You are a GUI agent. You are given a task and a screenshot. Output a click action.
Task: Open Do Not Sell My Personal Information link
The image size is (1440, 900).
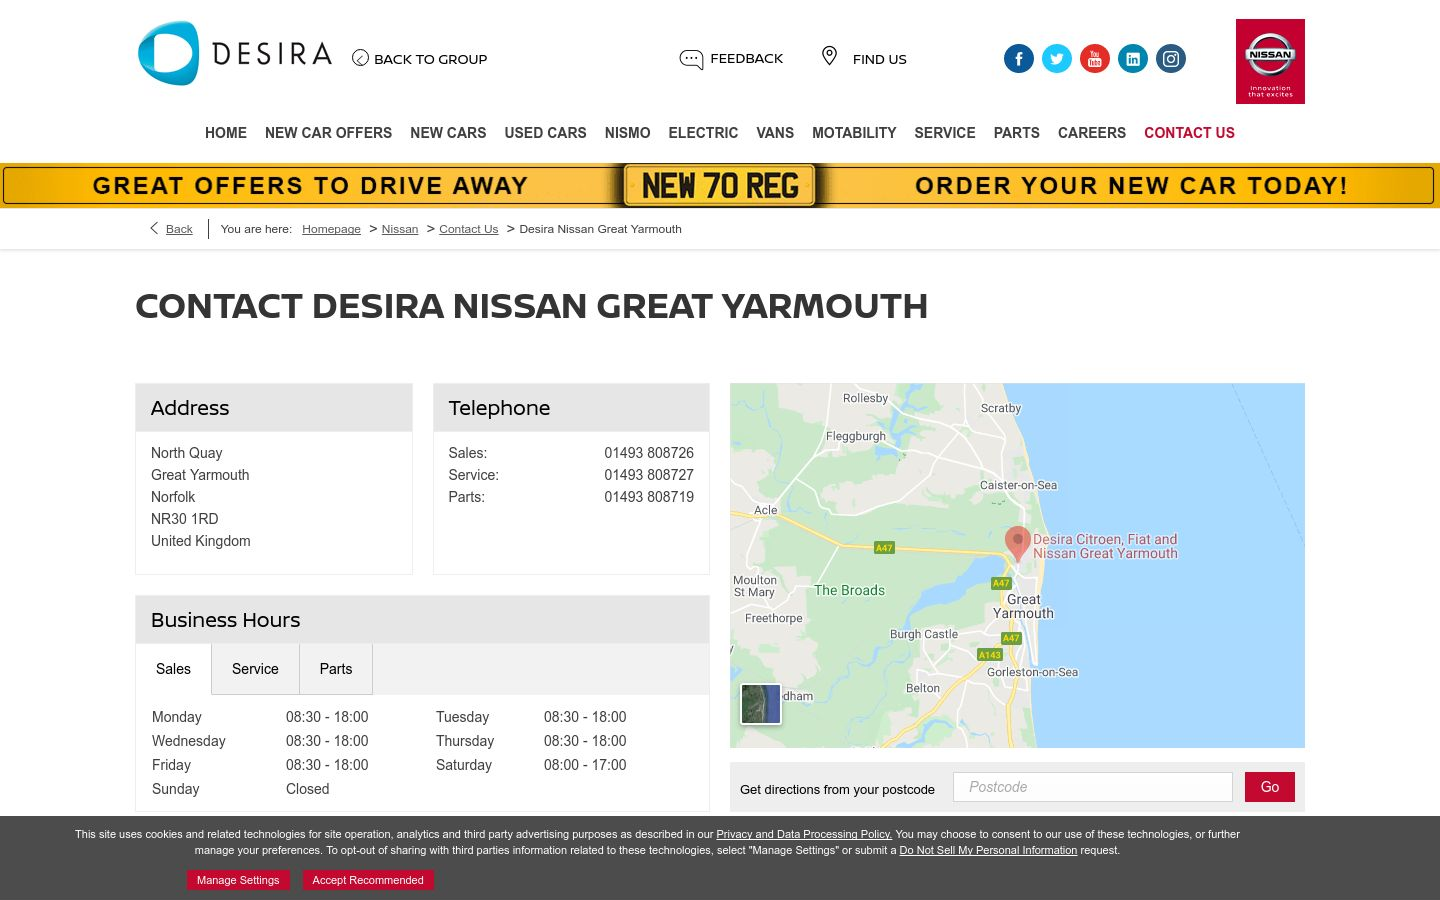988,850
